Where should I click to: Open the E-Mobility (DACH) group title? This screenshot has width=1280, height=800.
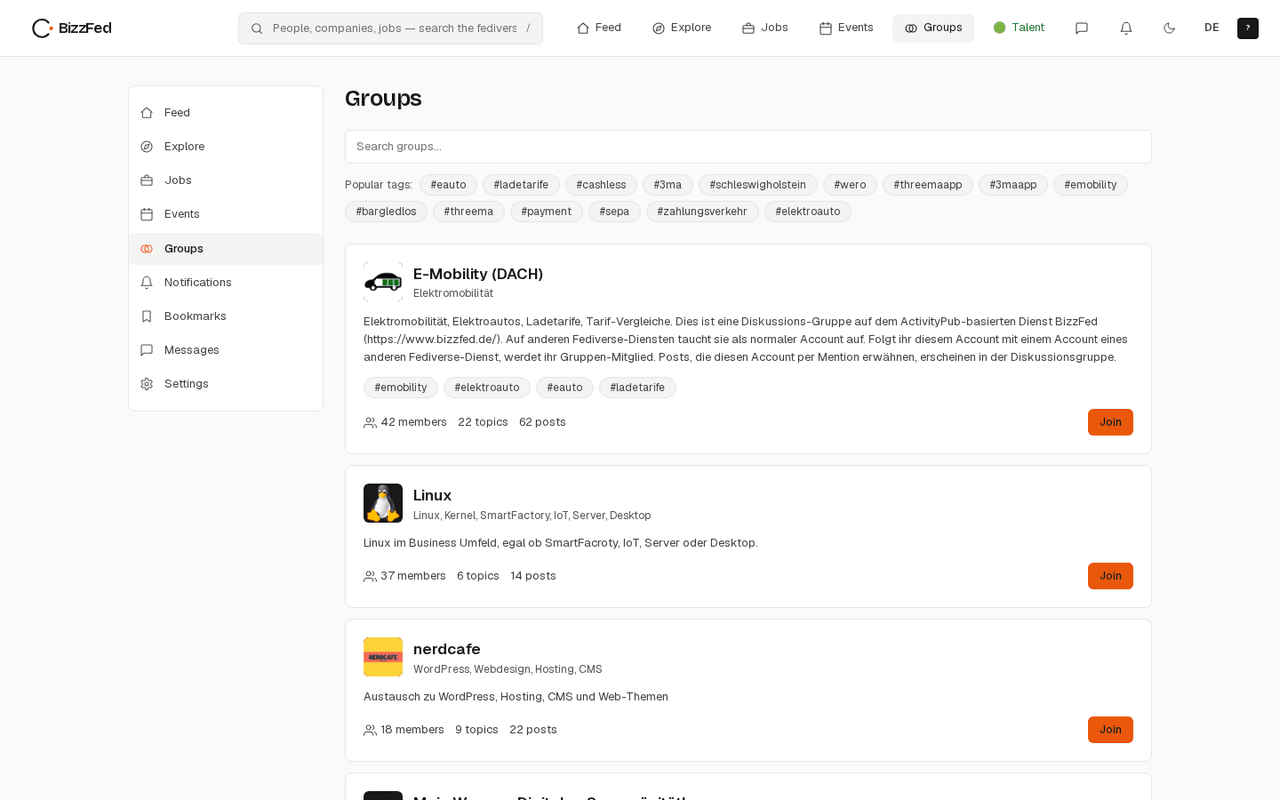coord(478,274)
